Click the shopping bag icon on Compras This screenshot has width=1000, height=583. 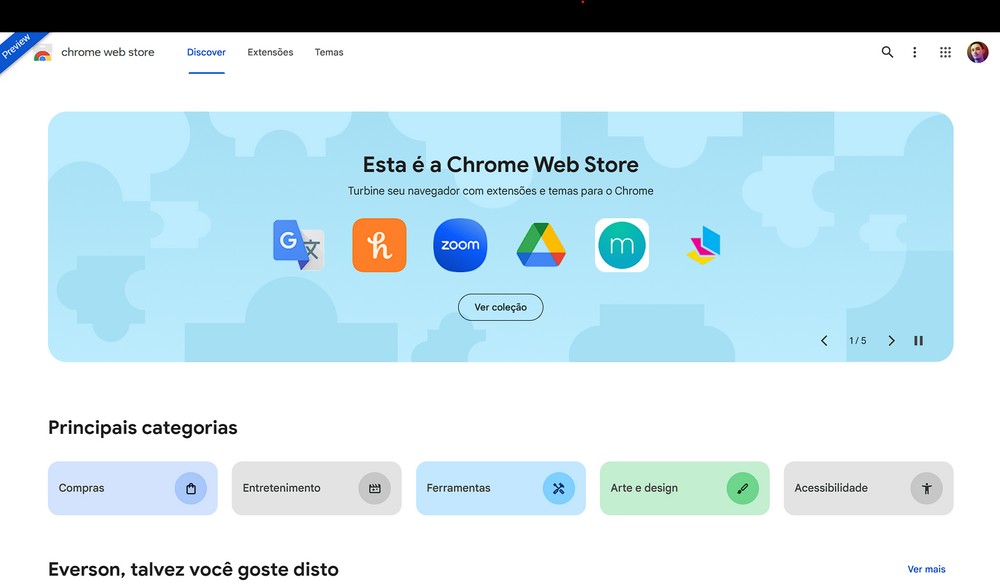click(191, 489)
